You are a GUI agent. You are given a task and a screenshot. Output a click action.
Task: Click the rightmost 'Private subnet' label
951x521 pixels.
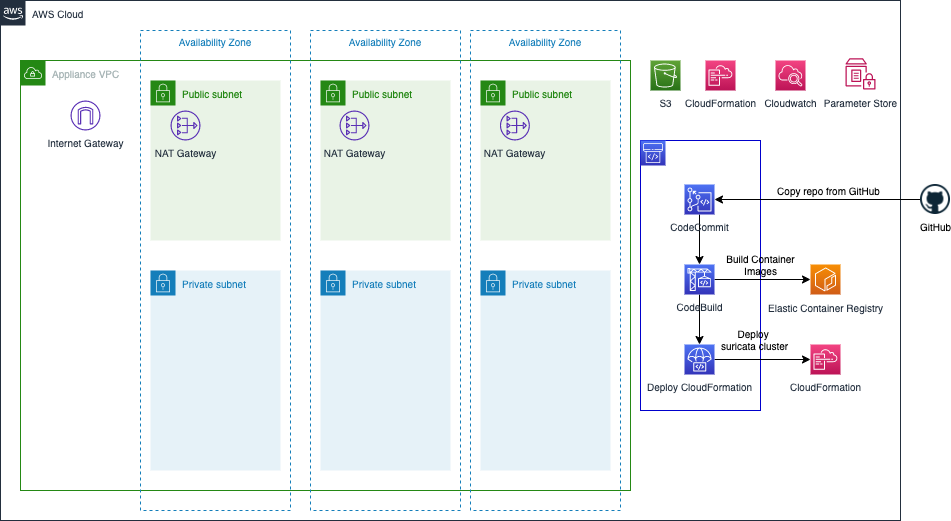point(544,284)
